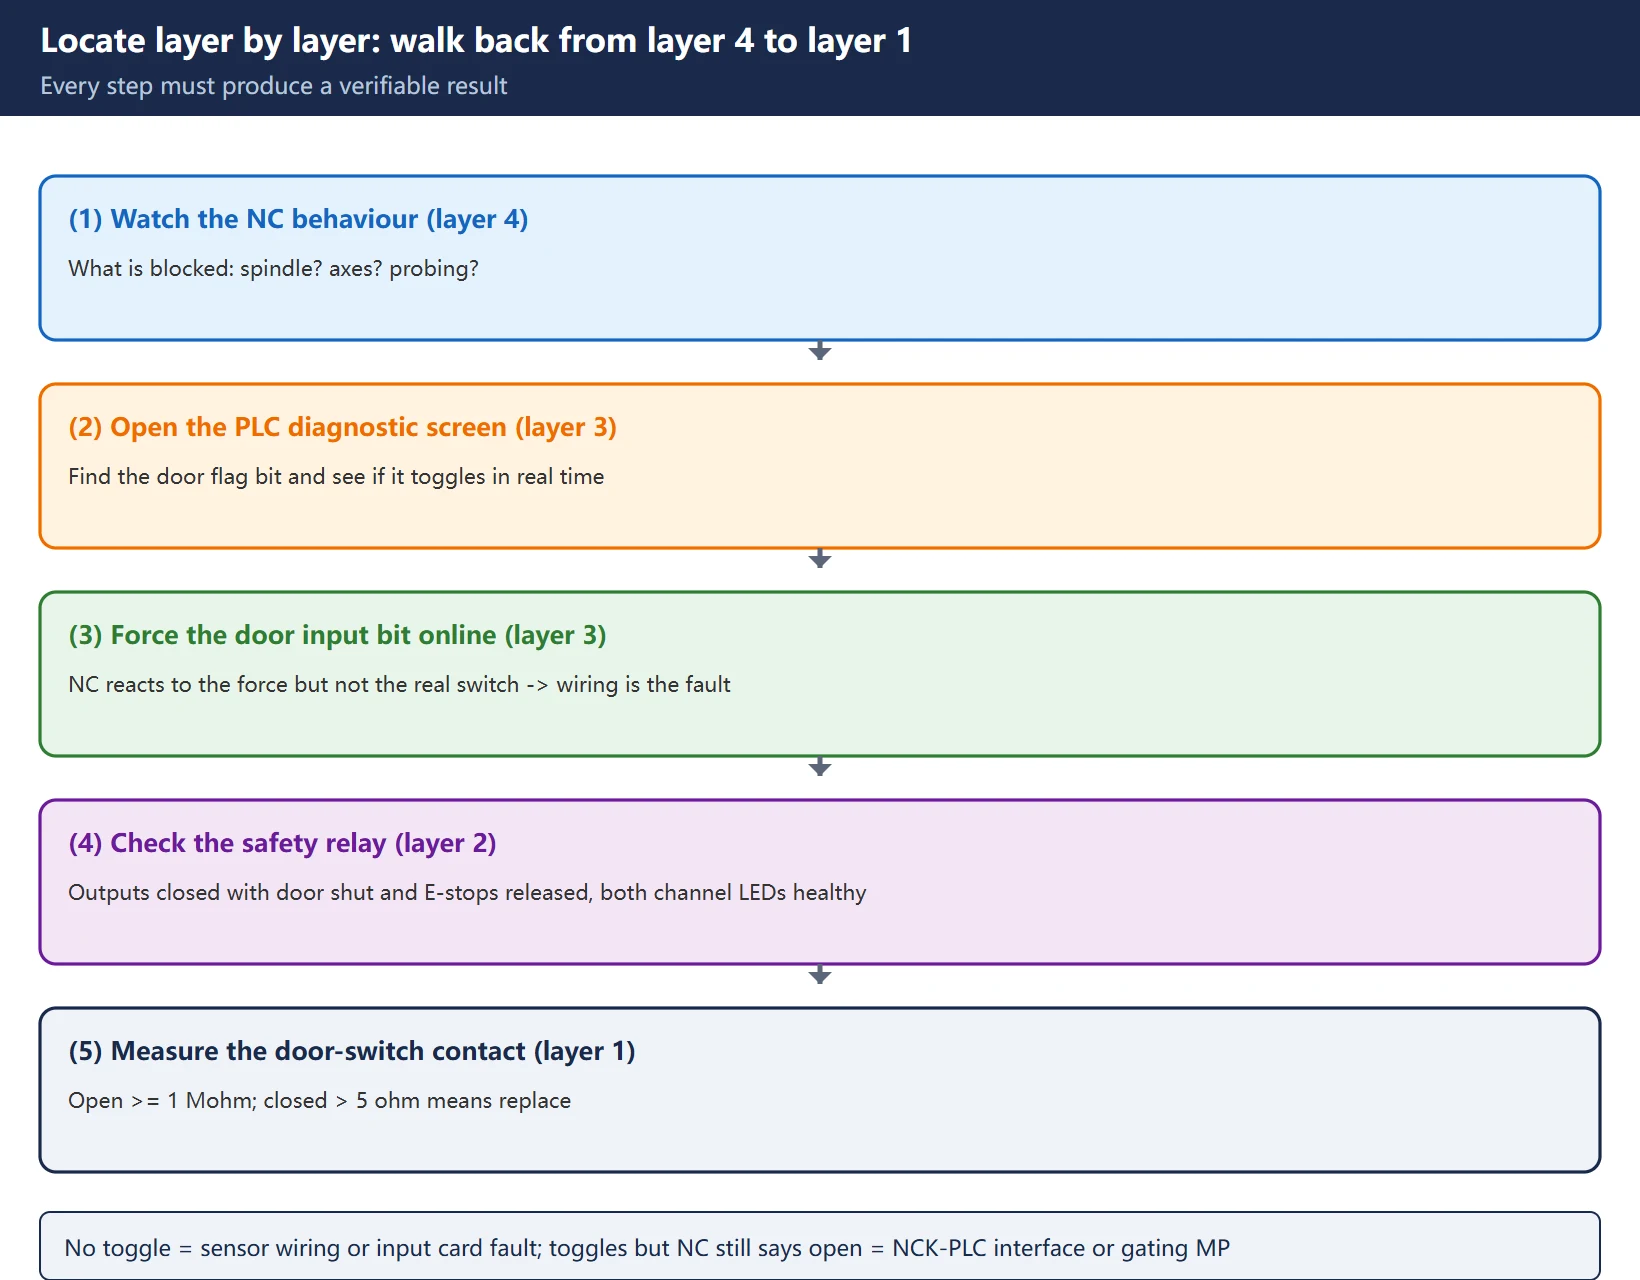Click text 'What is blocked: spindle? axes? probing?'
This screenshot has width=1640, height=1280.
[273, 269]
